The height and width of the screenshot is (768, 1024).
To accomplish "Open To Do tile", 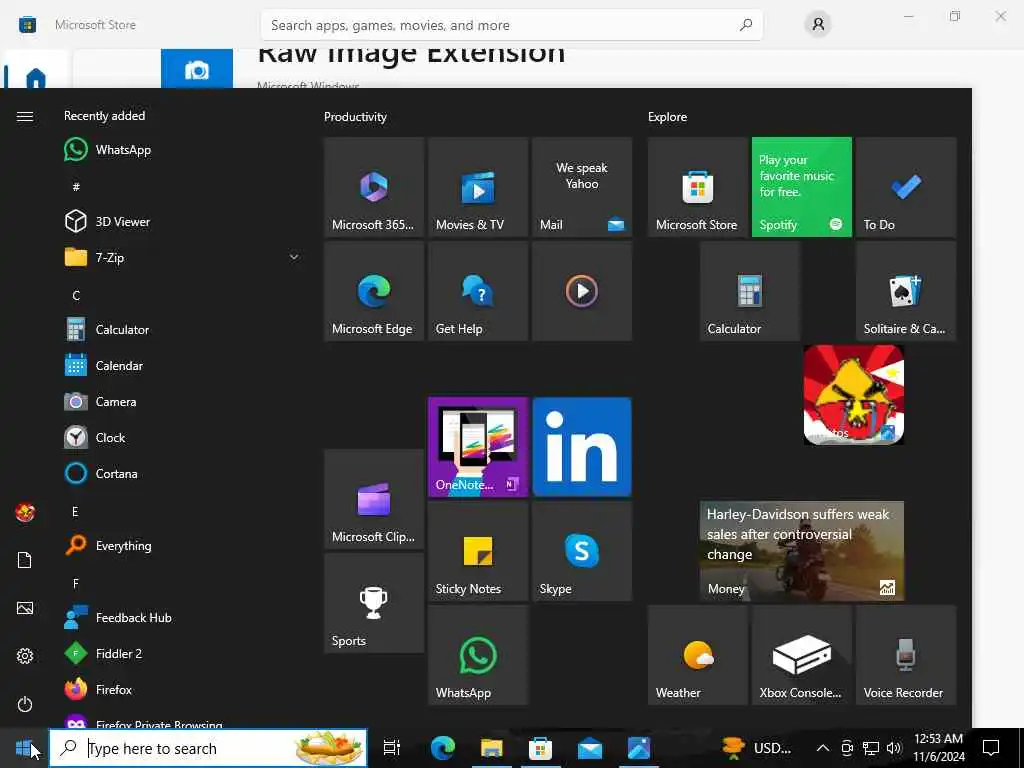I will (906, 187).
